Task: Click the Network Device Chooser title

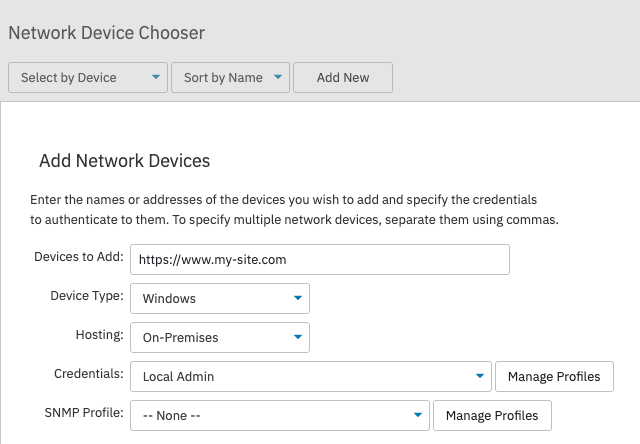Action: click(107, 33)
